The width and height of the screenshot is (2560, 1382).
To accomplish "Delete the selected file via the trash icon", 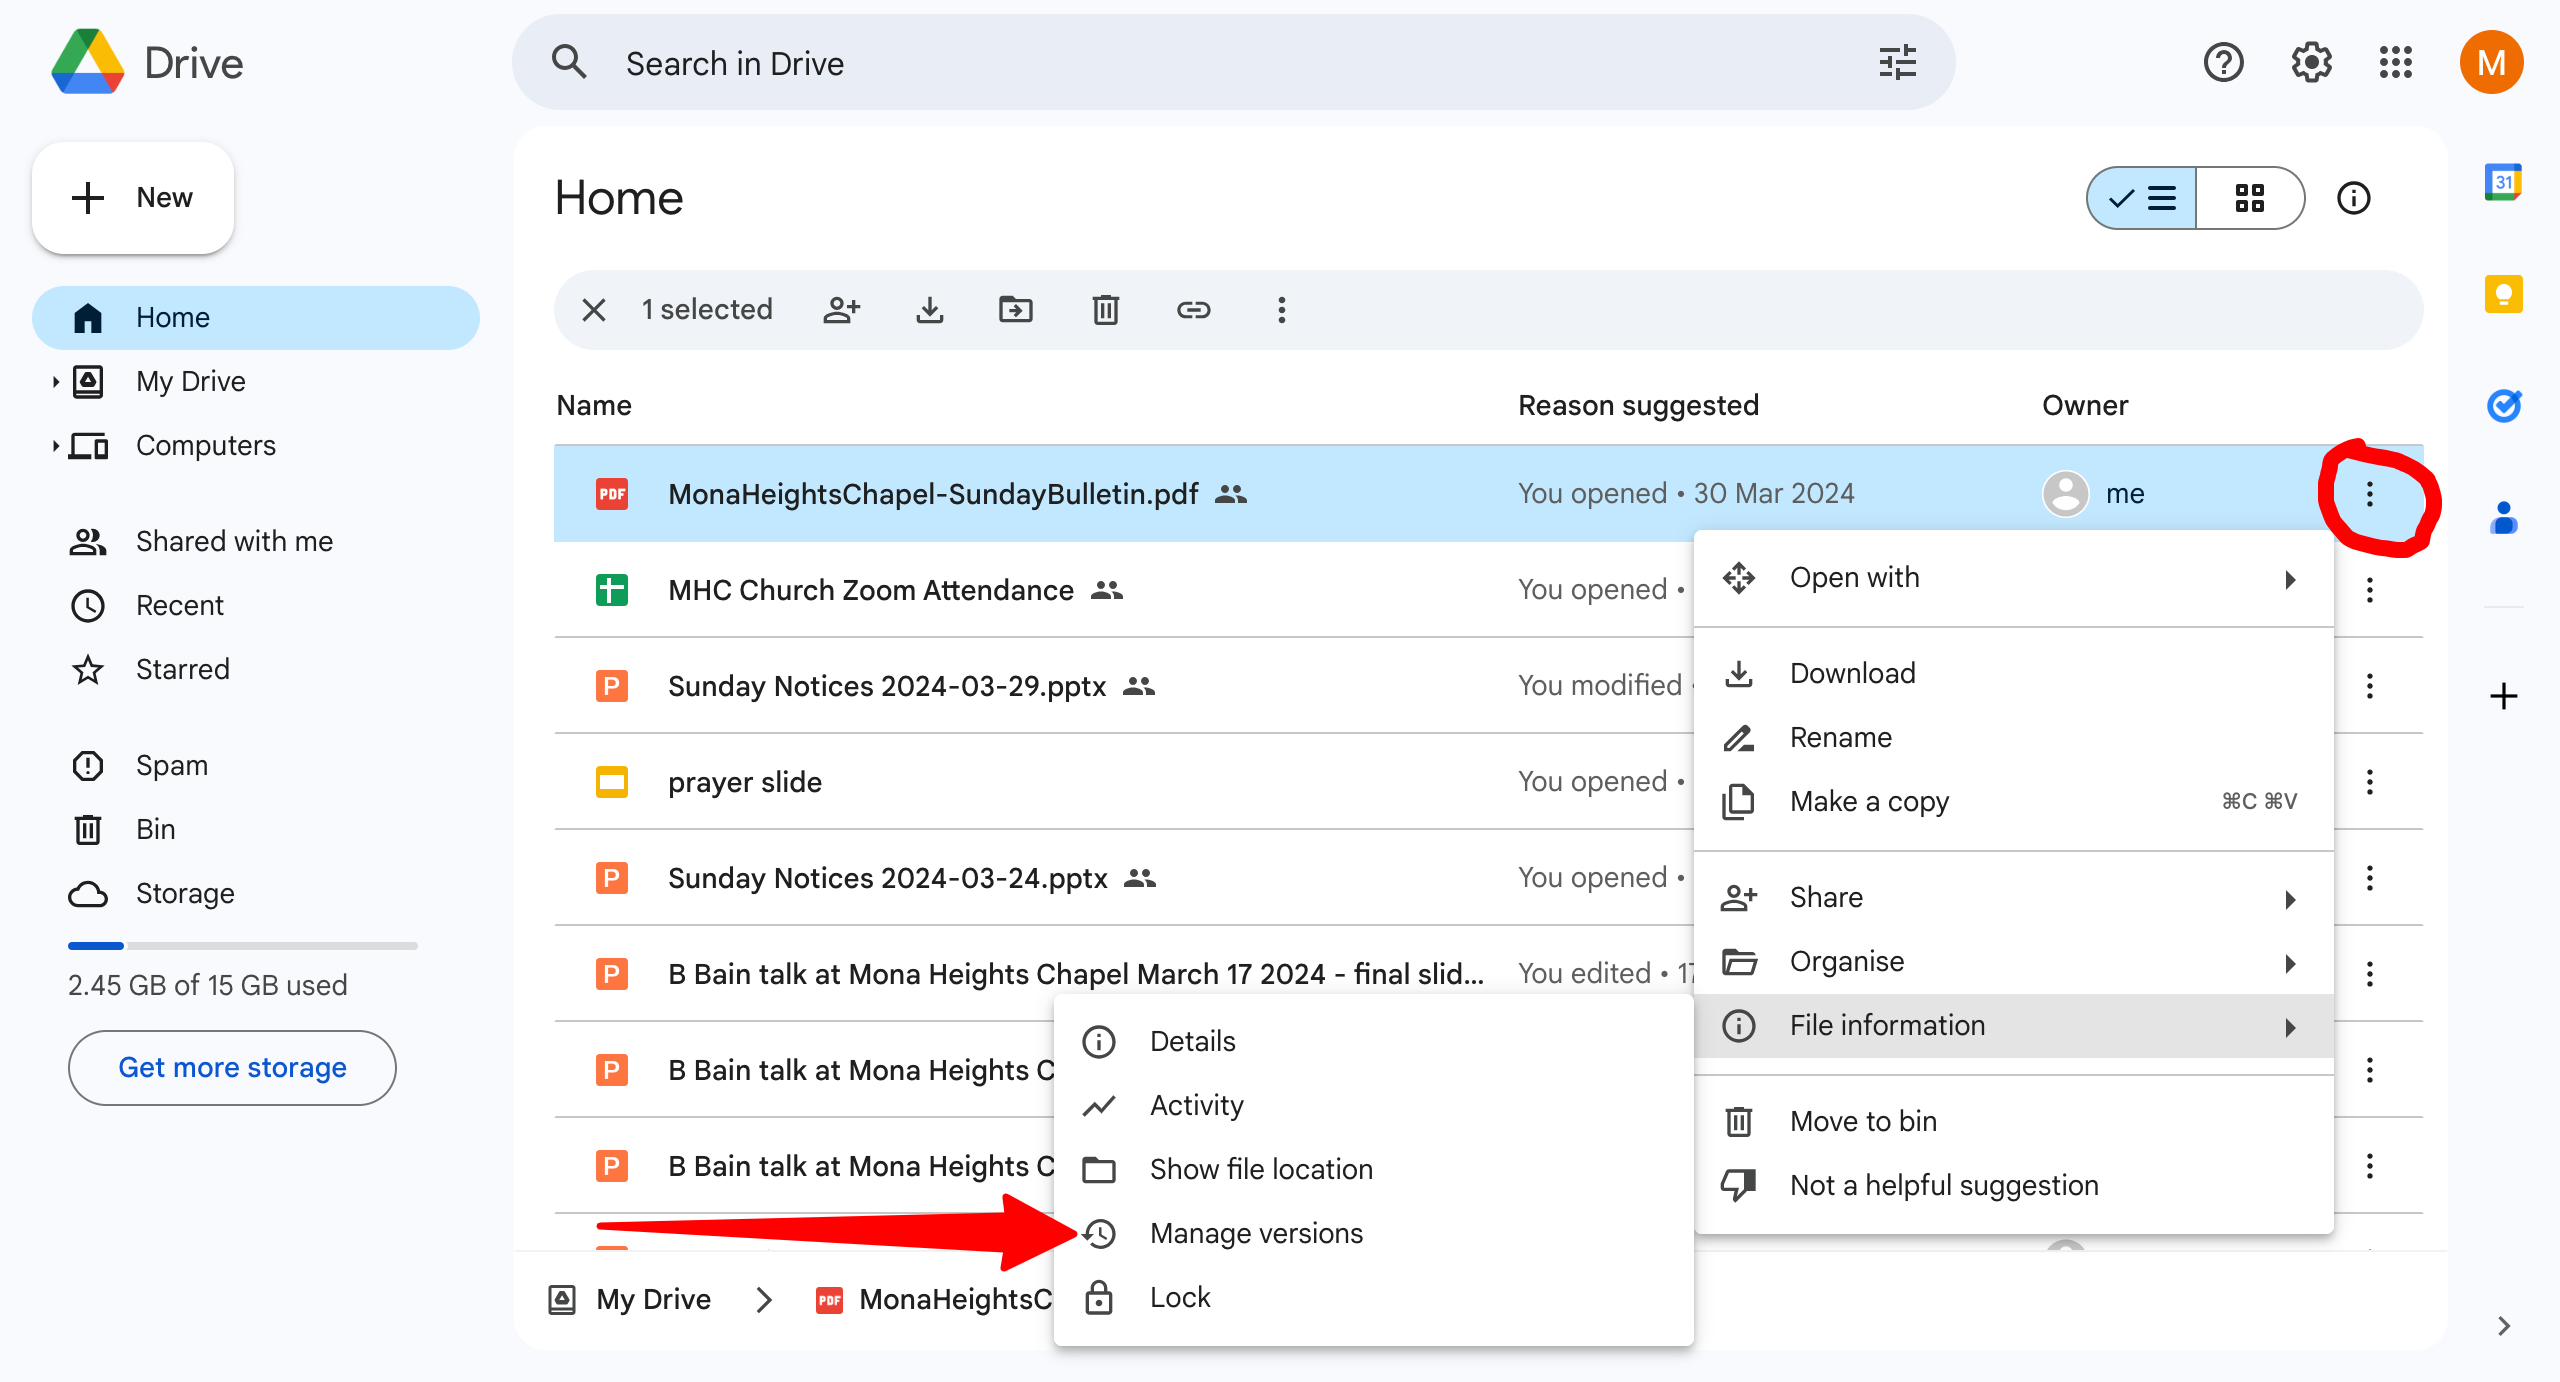I will coord(1104,310).
